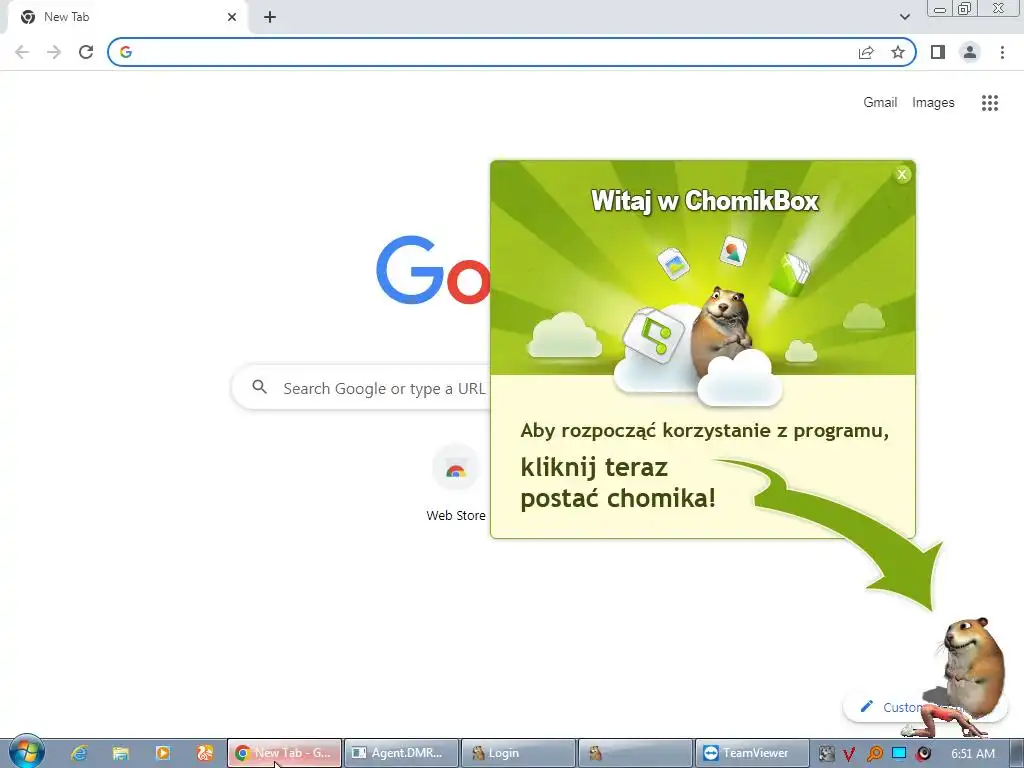Image resolution: width=1024 pixels, height=768 pixels.
Task: Close the New Tab tab
Action: click(232, 17)
